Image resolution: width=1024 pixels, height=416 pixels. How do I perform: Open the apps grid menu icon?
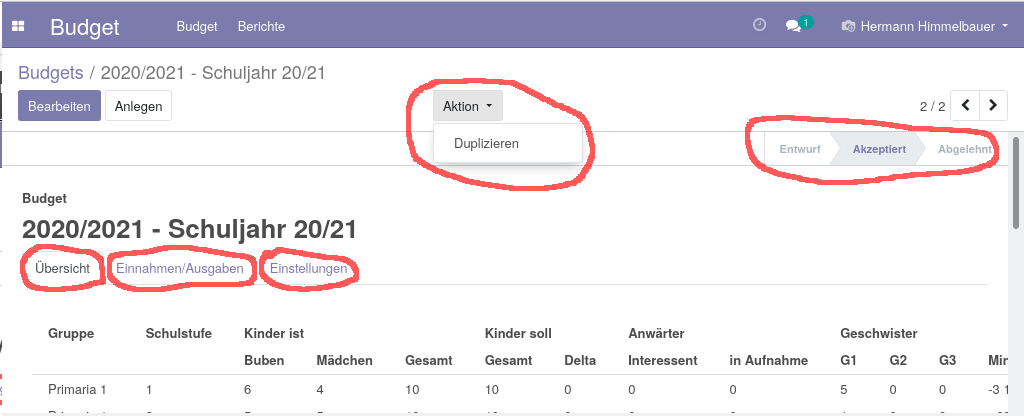18,26
